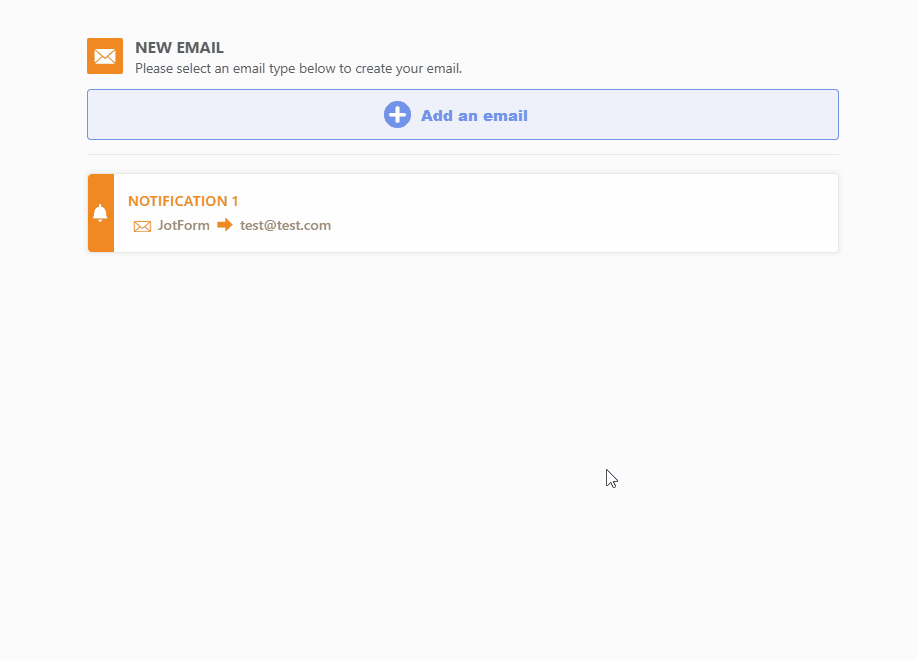Click the NEW EMAIL heading

pyautogui.click(x=179, y=47)
